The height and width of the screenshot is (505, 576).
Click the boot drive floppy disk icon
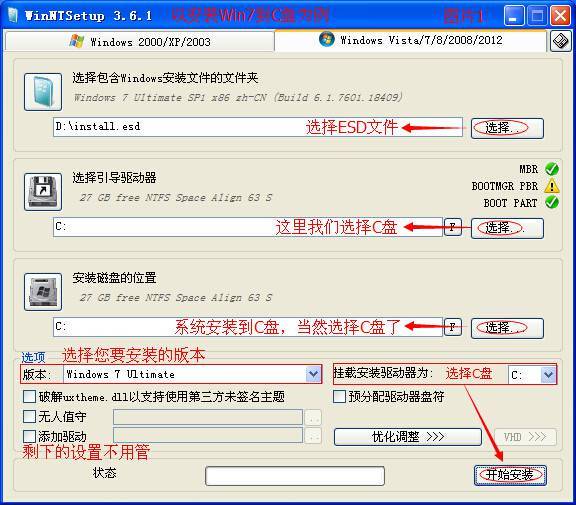pos(43,192)
